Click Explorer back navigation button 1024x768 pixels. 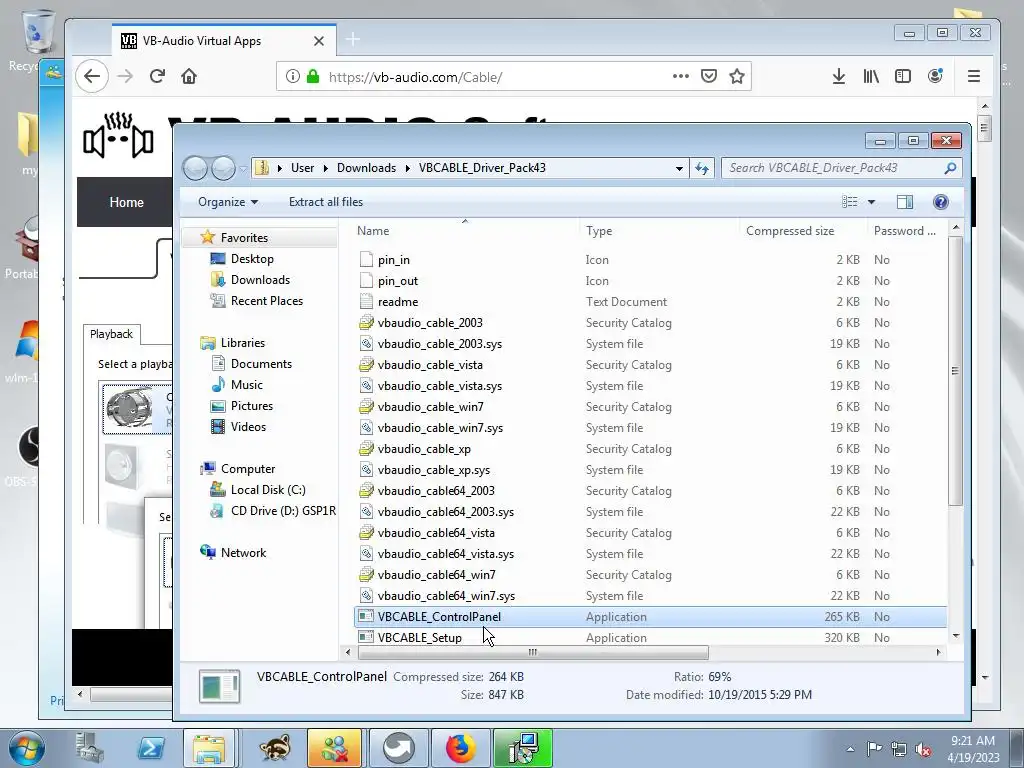tap(195, 168)
